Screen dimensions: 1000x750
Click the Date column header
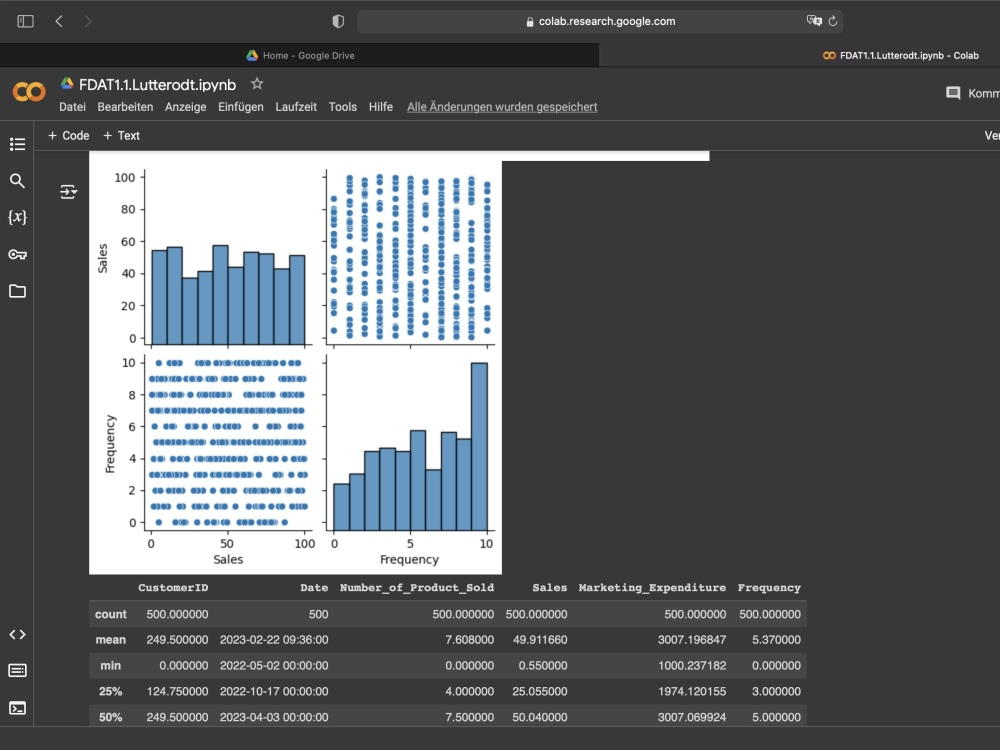314,588
